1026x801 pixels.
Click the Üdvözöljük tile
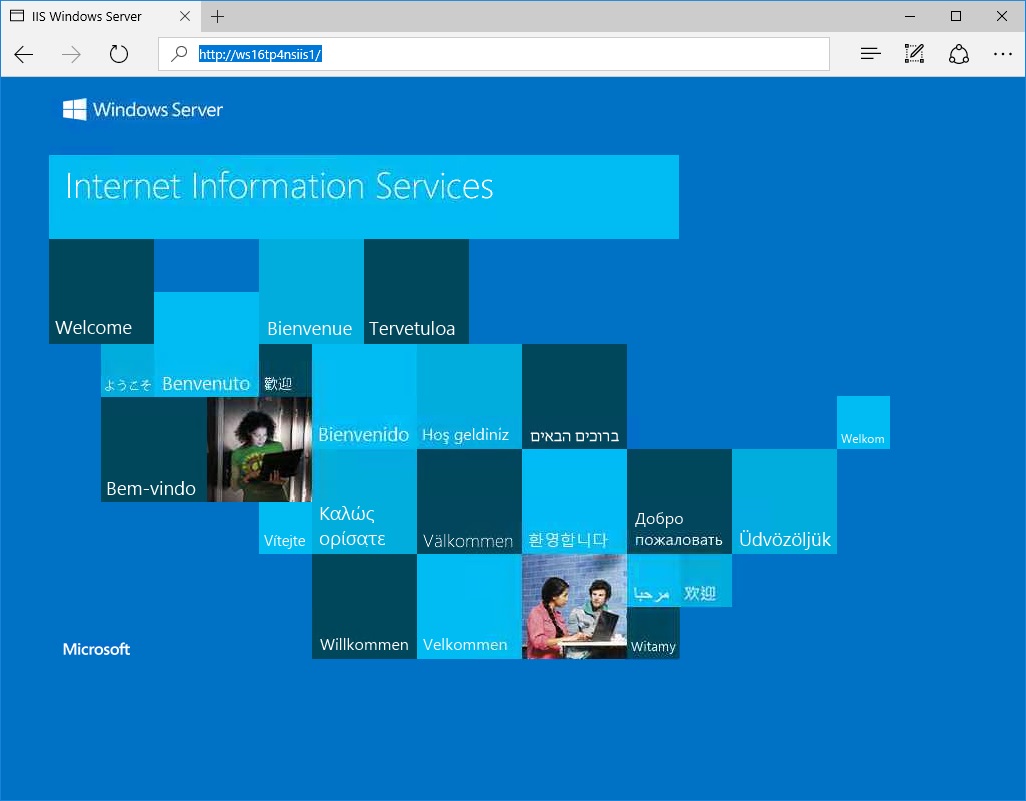pyautogui.click(x=785, y=501)
